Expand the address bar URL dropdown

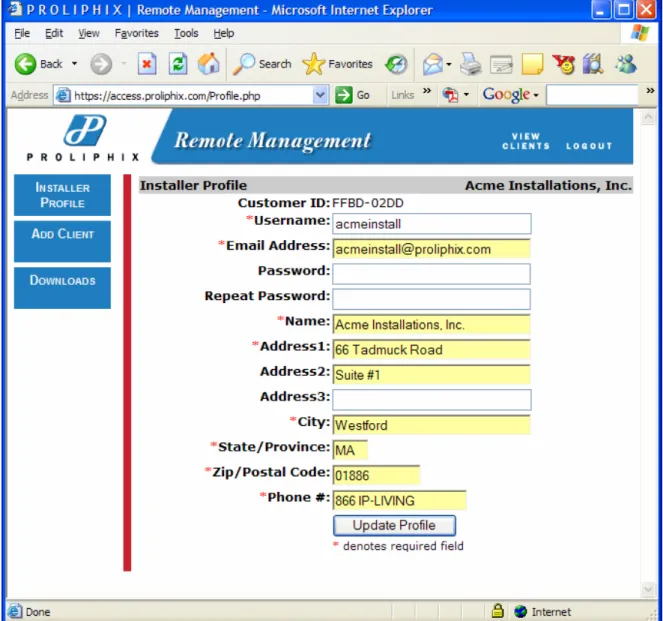(x=320, y=95)
